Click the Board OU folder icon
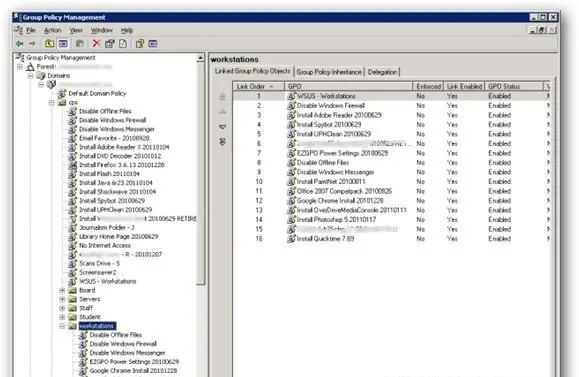Viewport: 579px width, 377px height. pos(73,290)
